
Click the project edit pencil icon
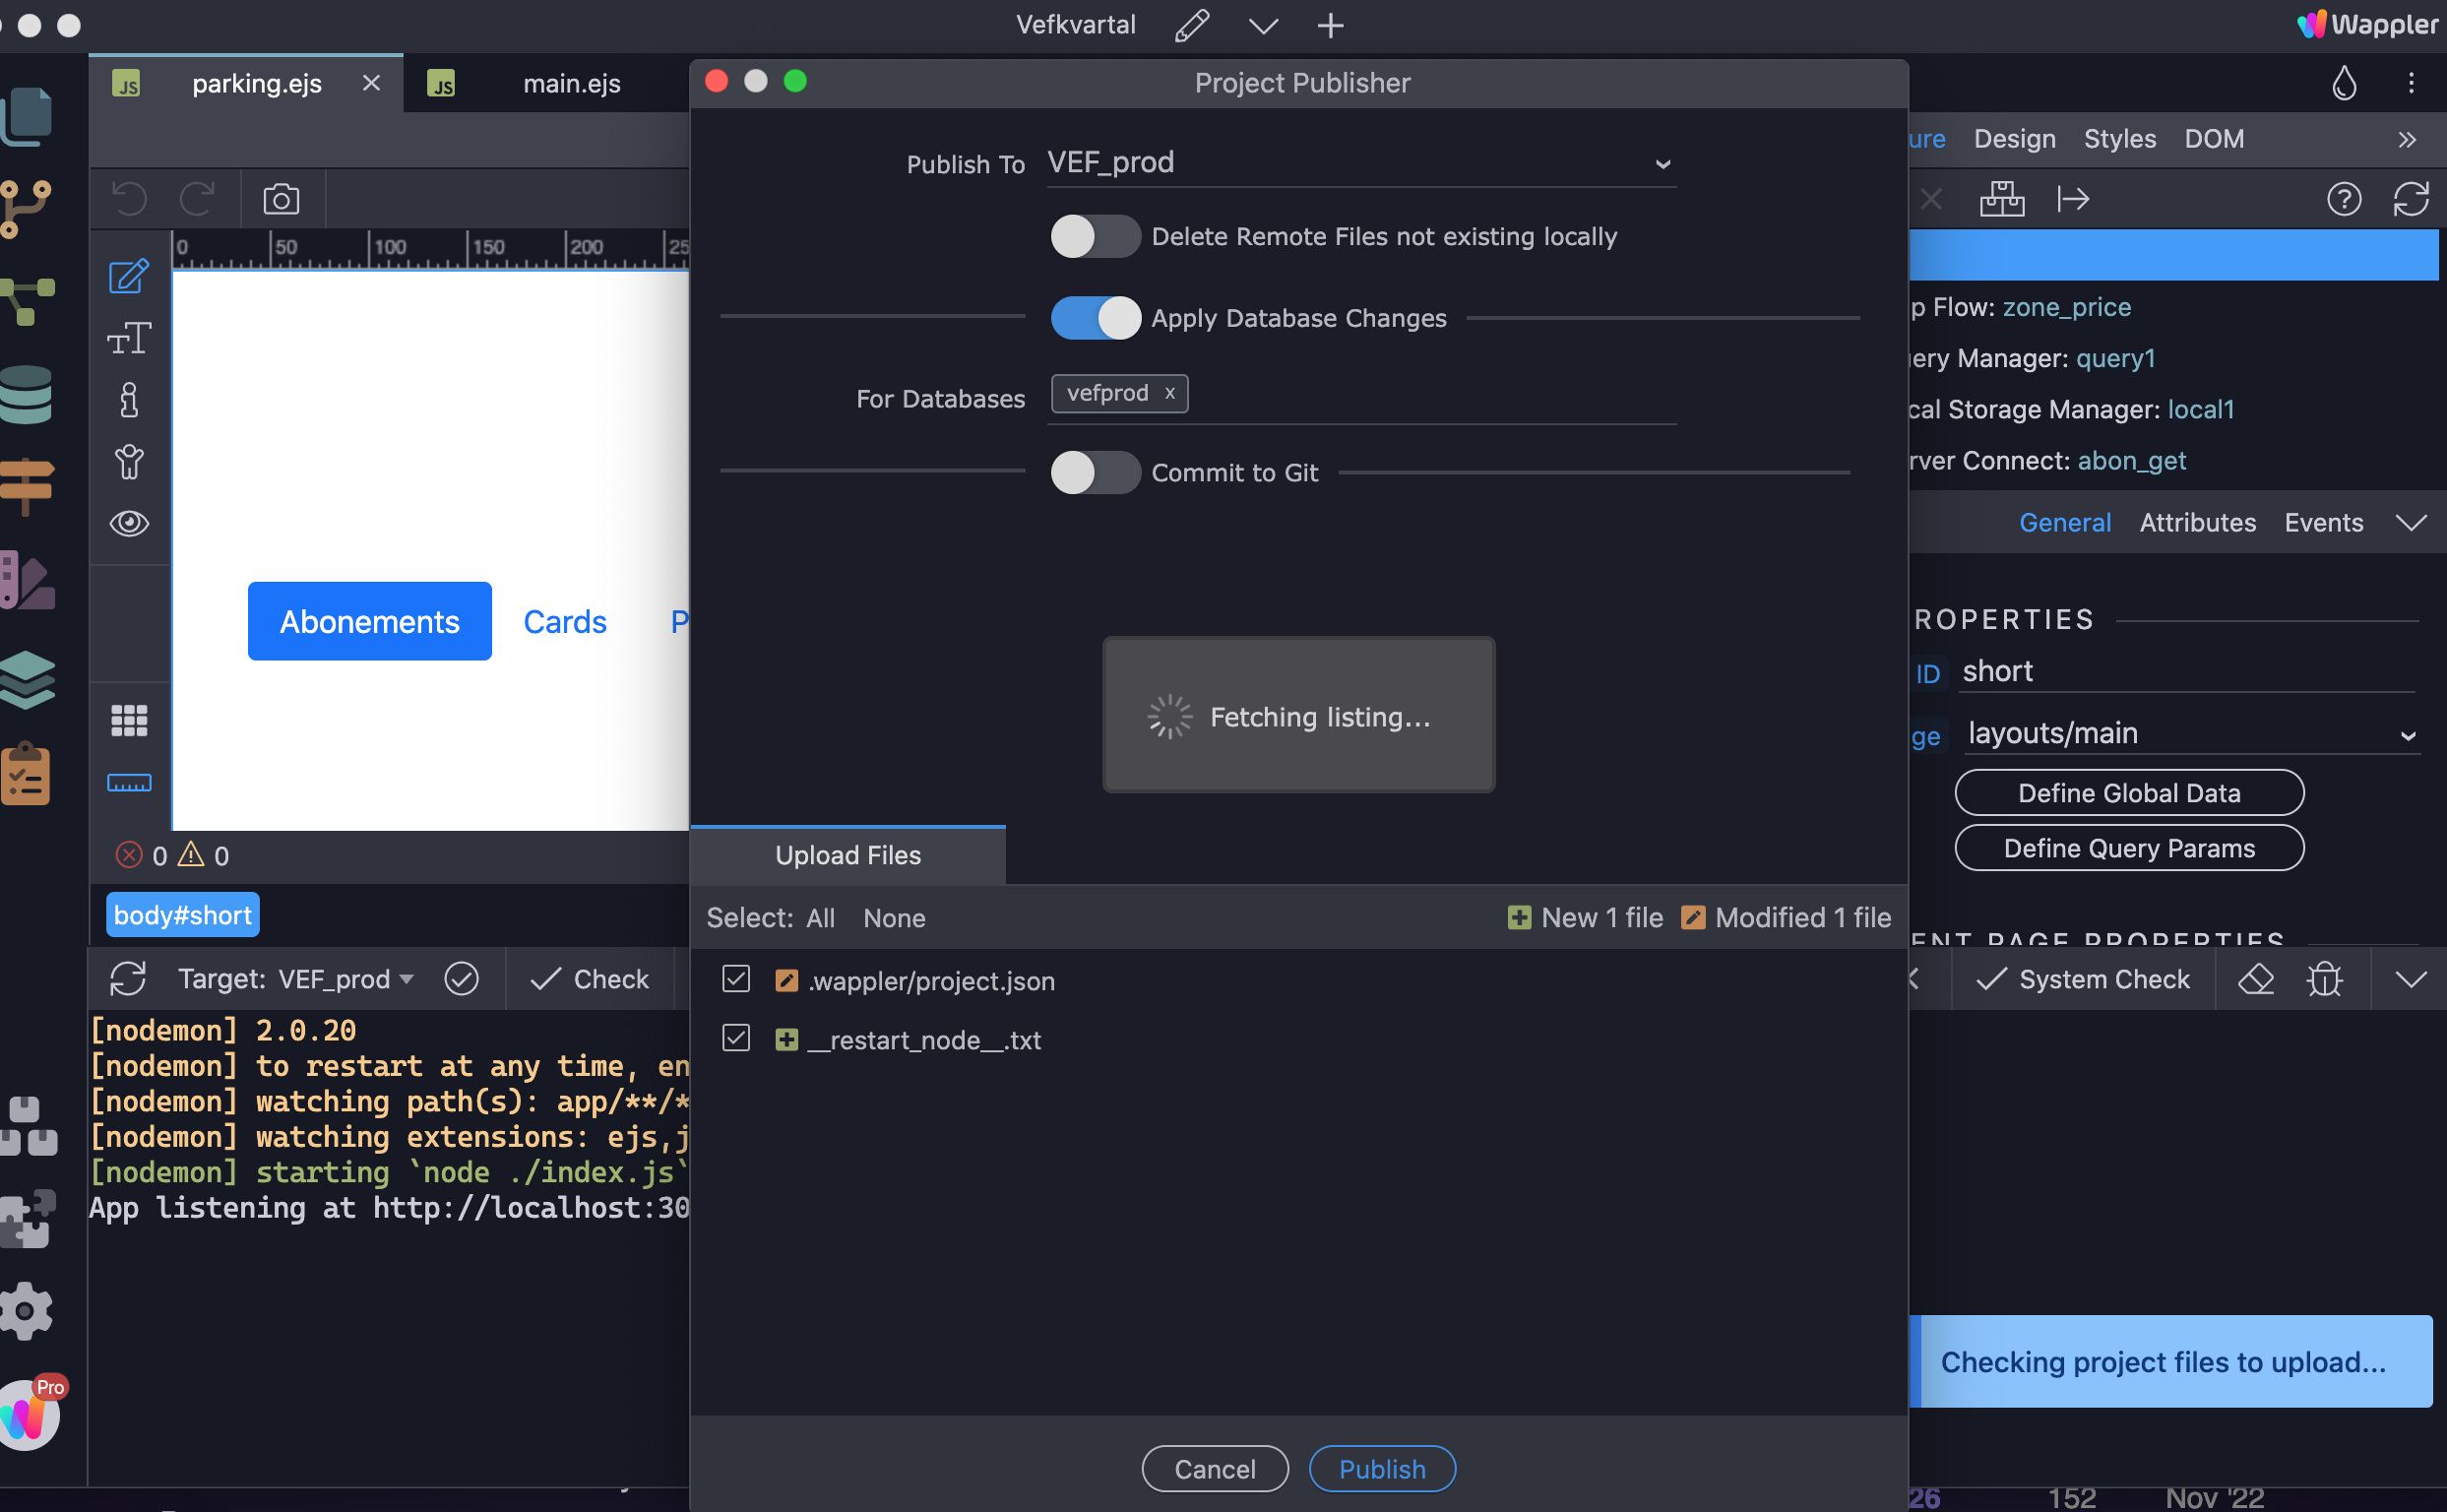tap(1192, 25)
